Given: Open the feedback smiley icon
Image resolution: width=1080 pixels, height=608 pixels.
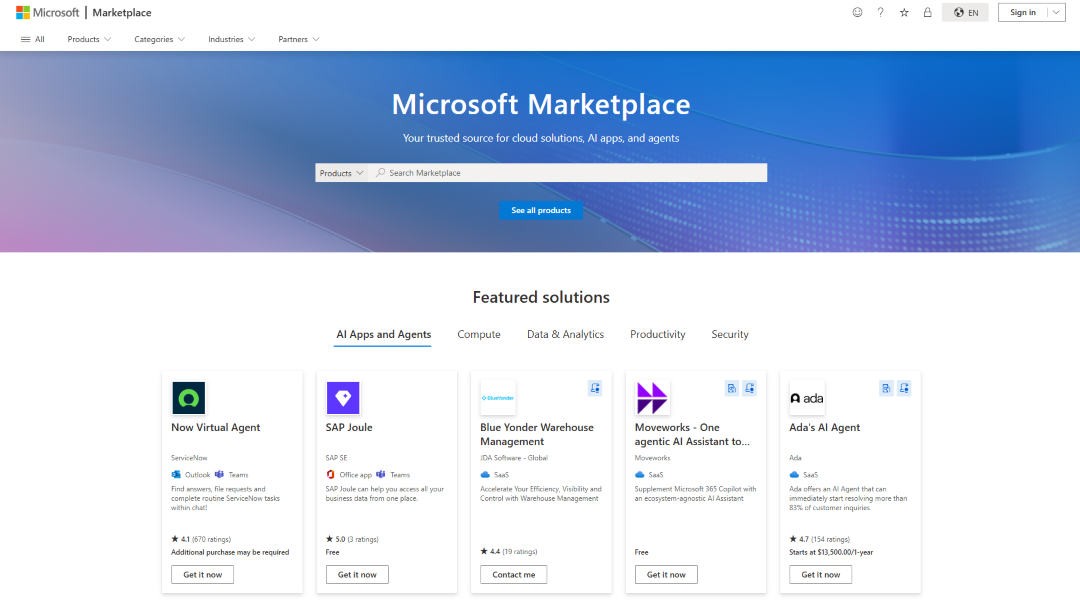Looking at the screenshot, I should point(857,12).
